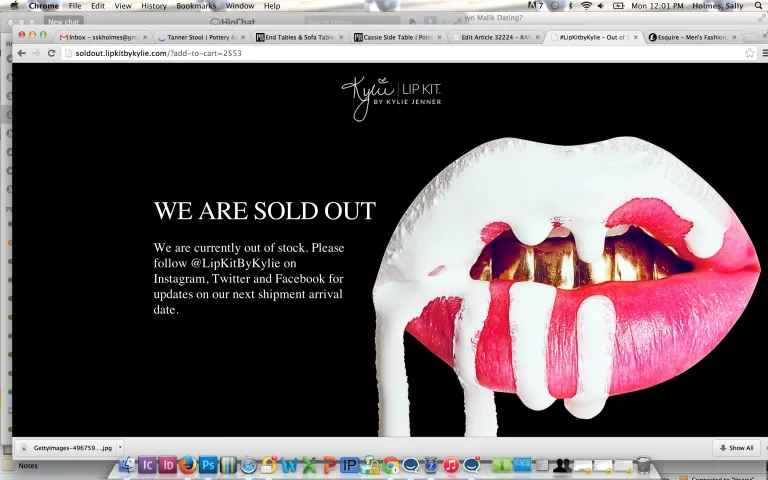Bookmark this page with the star icon

coord(749,53)
